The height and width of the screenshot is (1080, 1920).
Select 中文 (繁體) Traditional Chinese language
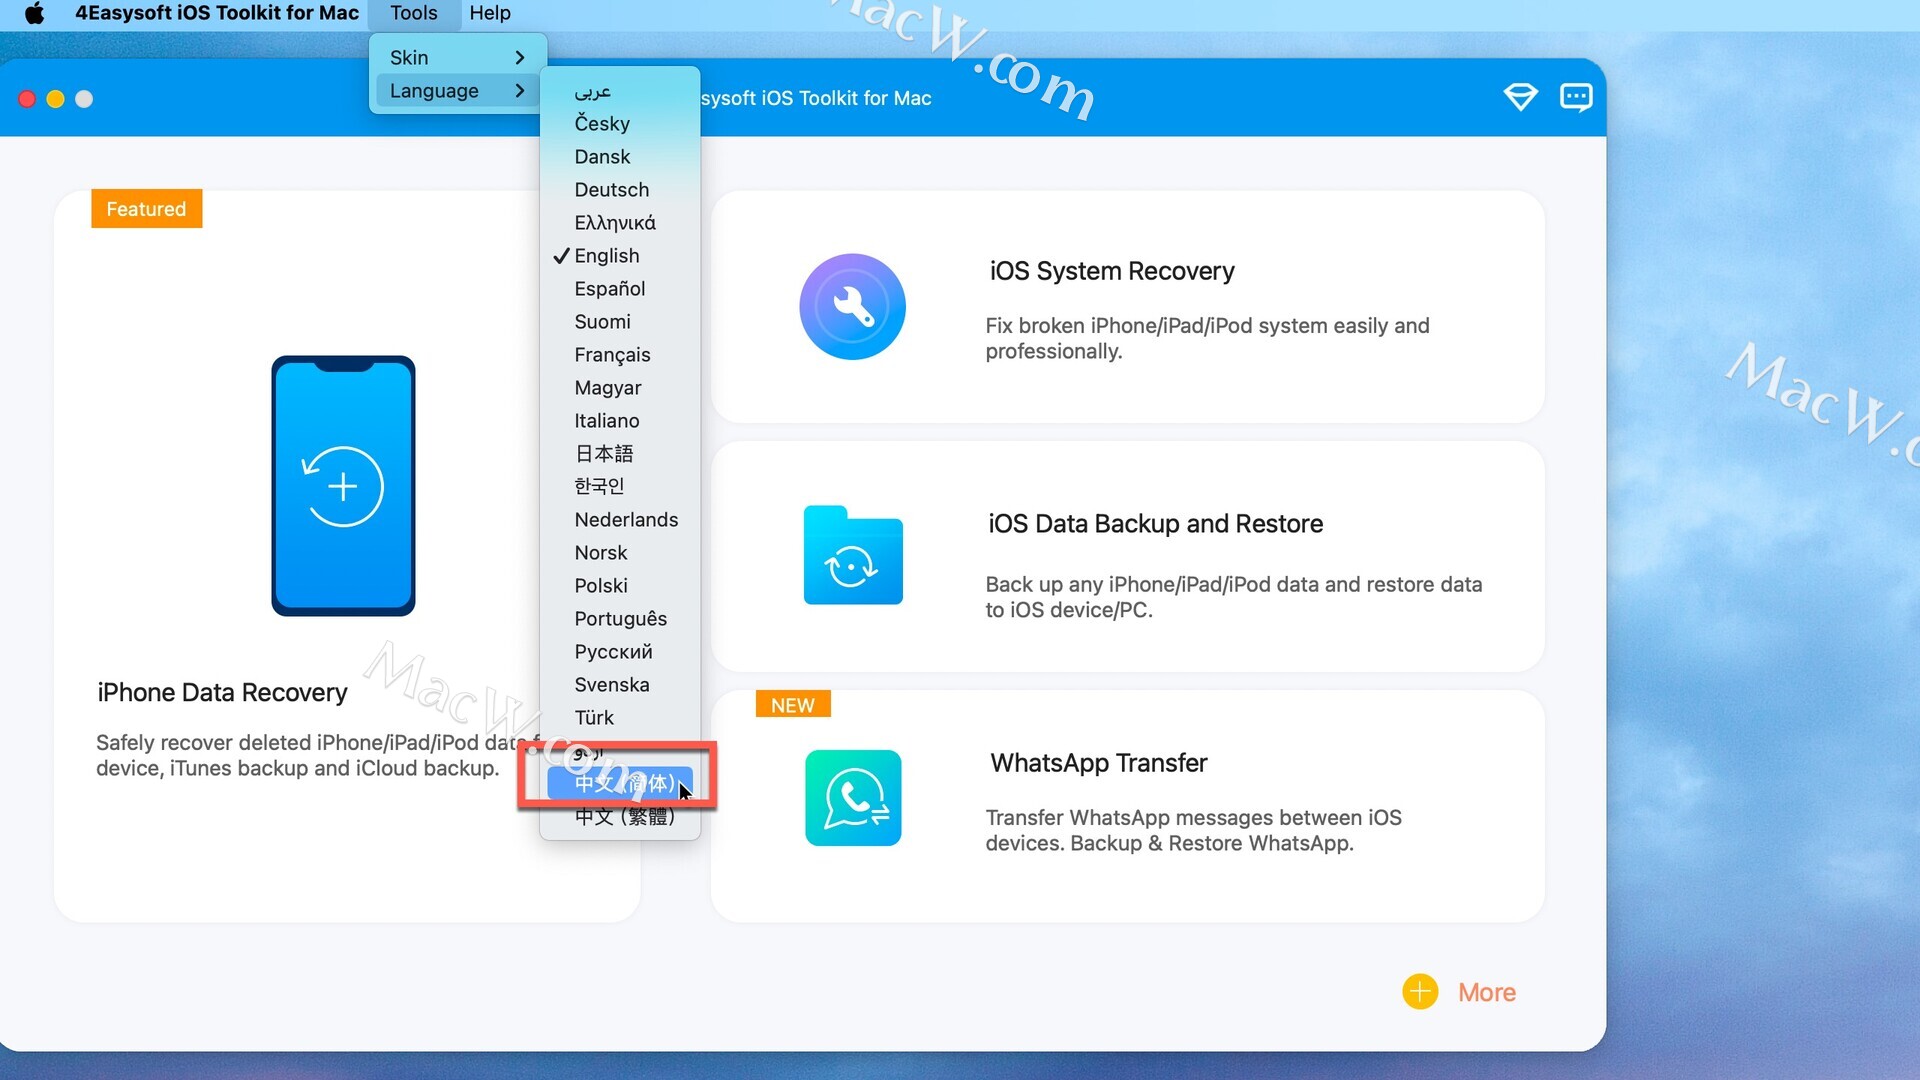[620, 817]
